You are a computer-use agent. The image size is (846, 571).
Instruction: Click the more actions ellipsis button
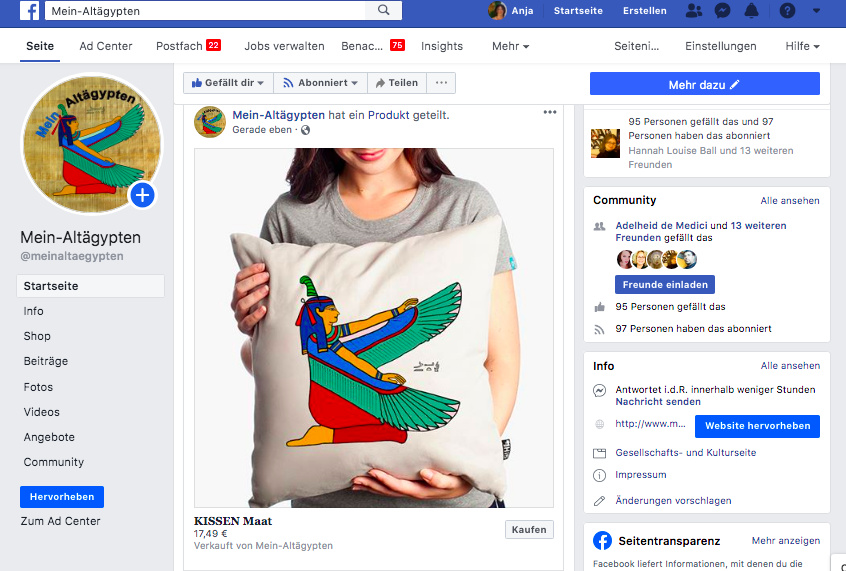(x=441, y=83)
